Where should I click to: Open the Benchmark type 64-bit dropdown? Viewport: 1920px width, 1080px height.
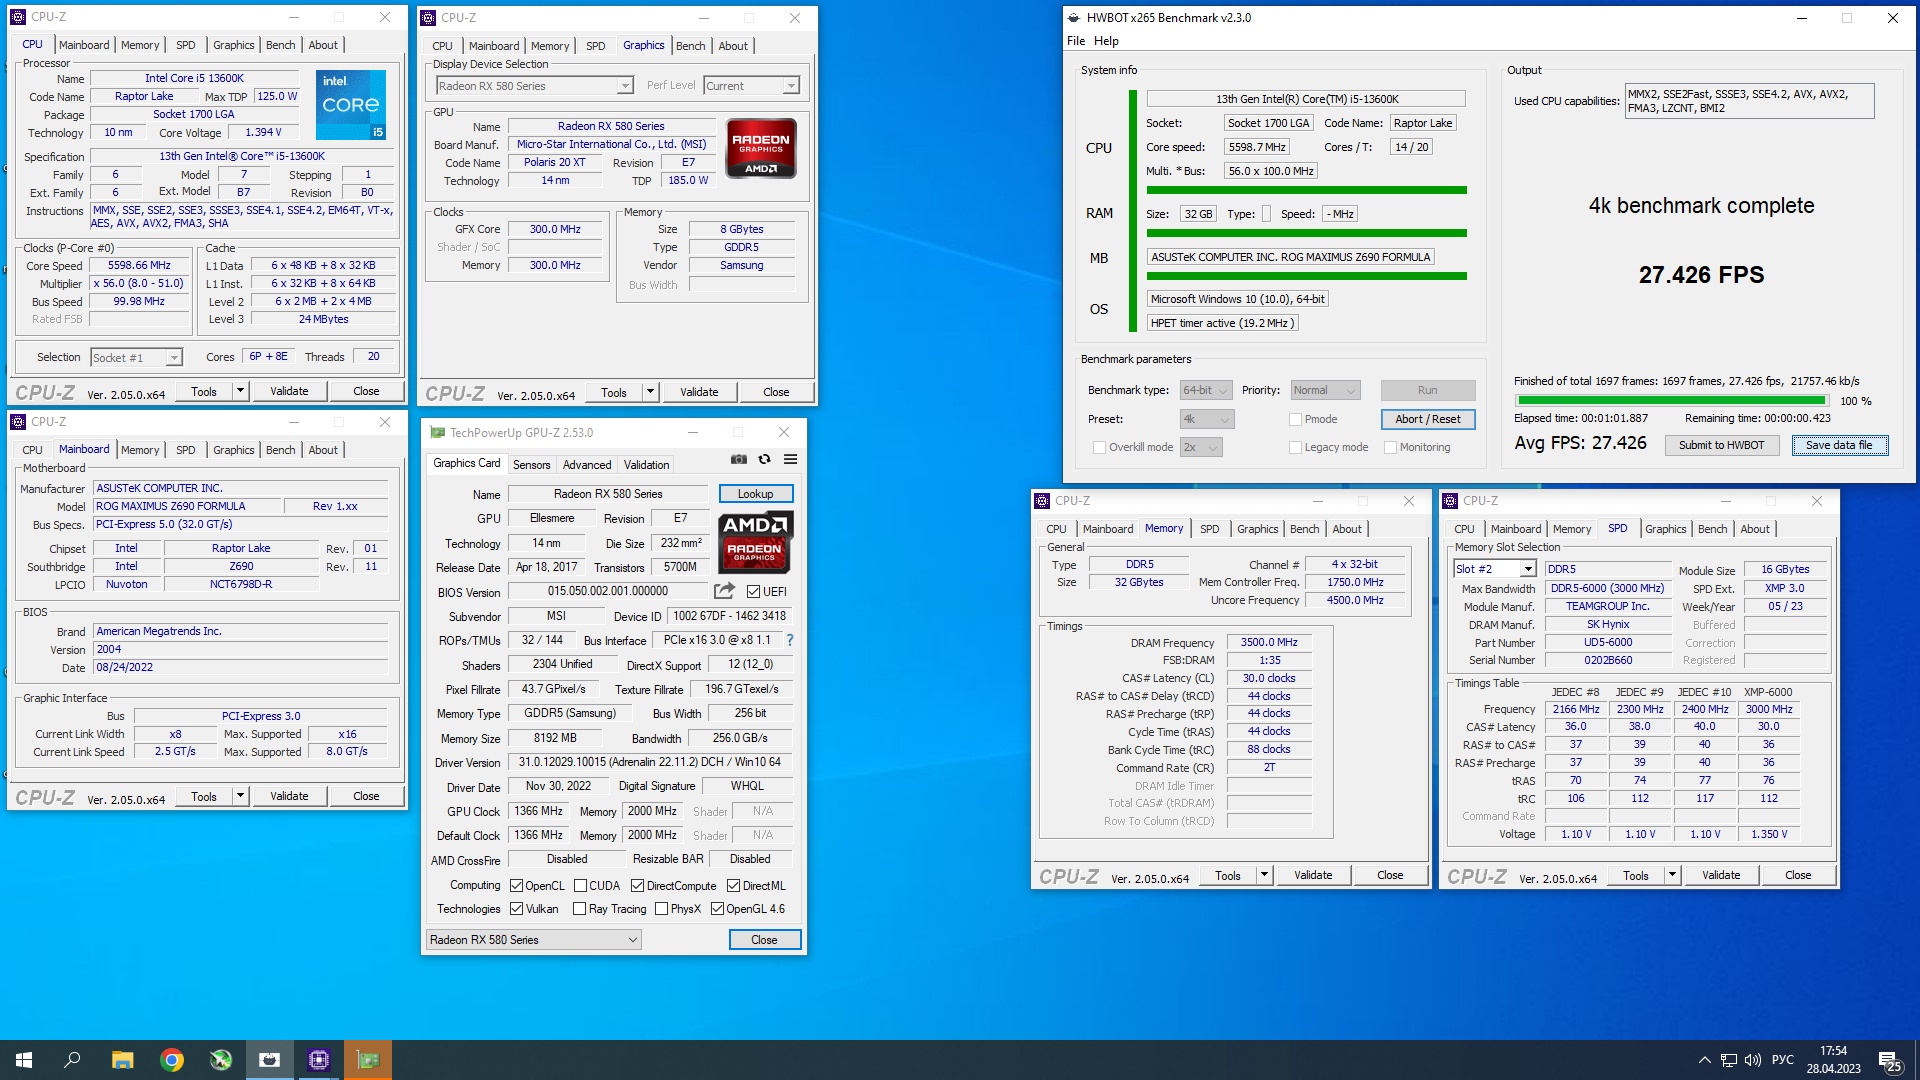(x=1205, y=391)
